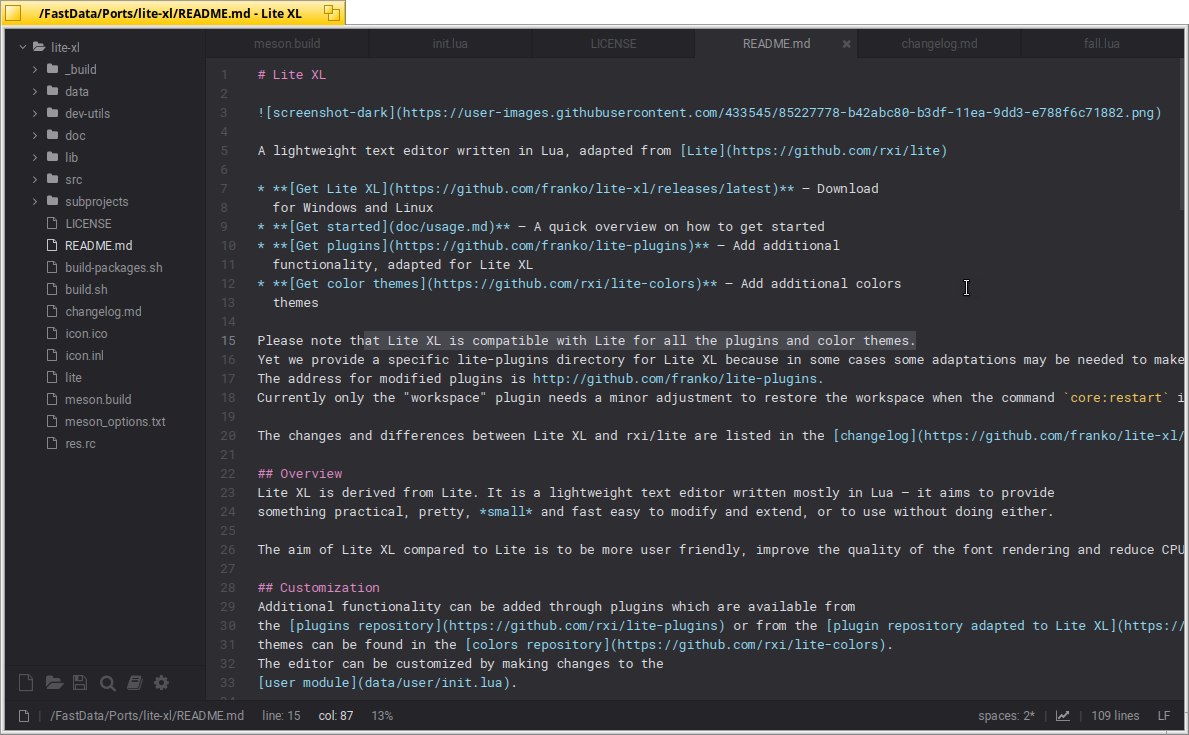This screenshot has height=735, width=1189.
Task: Click the folder icon next to _build
Action: click(x=52, y=69)
